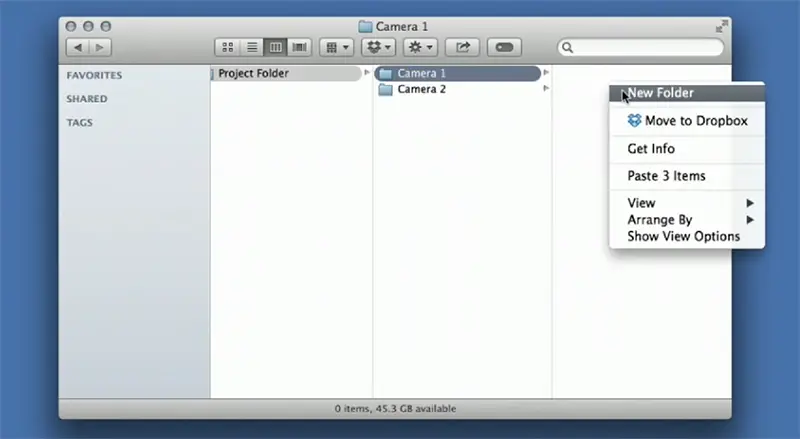
Task: Select the Camera 1 folder
Action: tap(458, 74)
